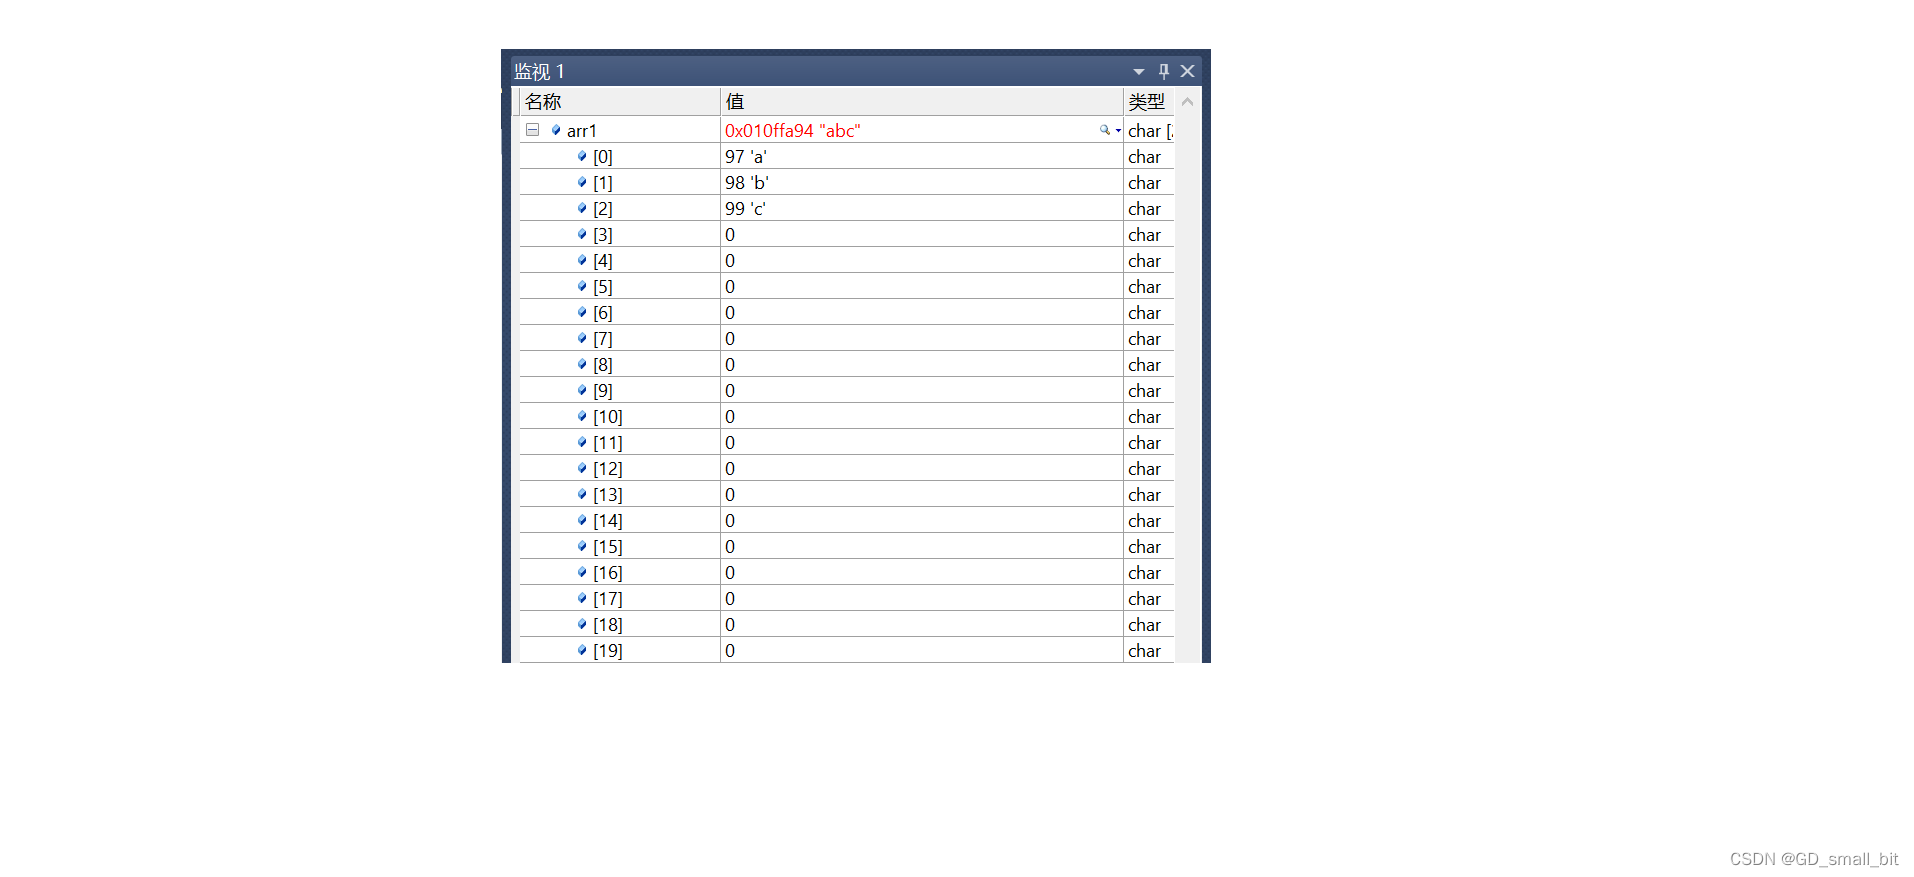Screen dimensions: 1914x877
Task: Select array element [8] row
Action: click(846, 364)
